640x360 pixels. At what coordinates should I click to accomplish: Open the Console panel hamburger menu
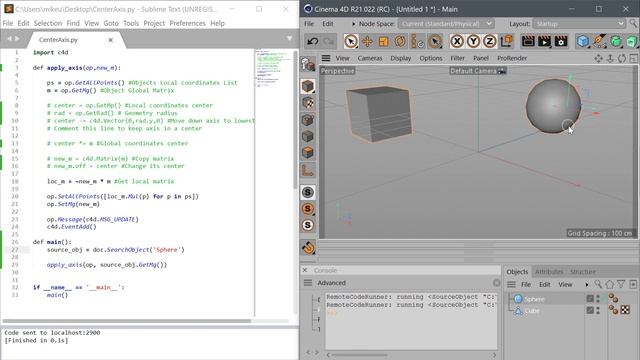(x=308, y=283)
